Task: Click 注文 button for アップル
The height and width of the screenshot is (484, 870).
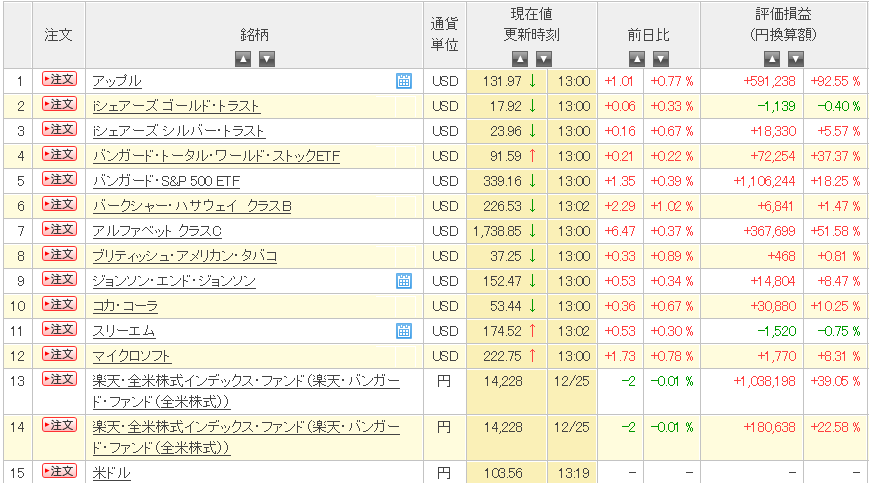Action: [59, 79]
